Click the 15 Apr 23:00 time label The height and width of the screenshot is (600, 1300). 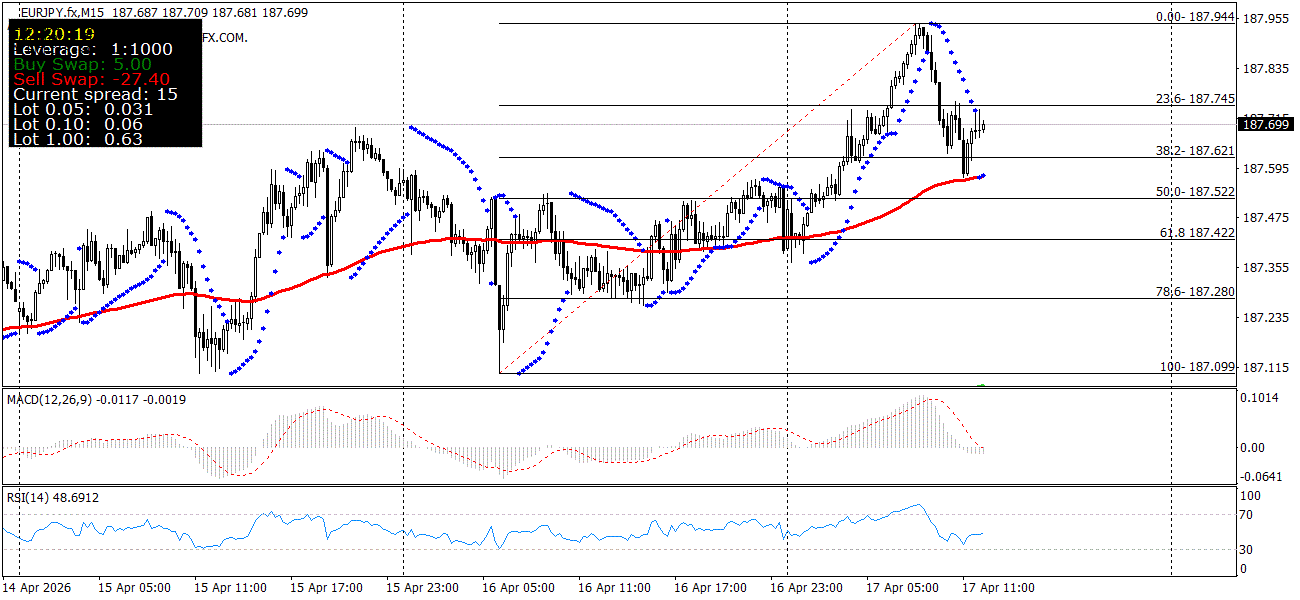click(x=422, y=588)
